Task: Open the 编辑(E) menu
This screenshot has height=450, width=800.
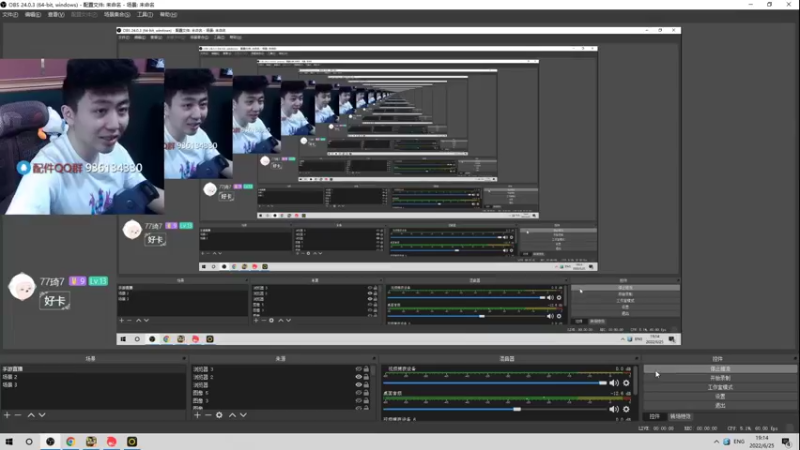Action: 33,15
